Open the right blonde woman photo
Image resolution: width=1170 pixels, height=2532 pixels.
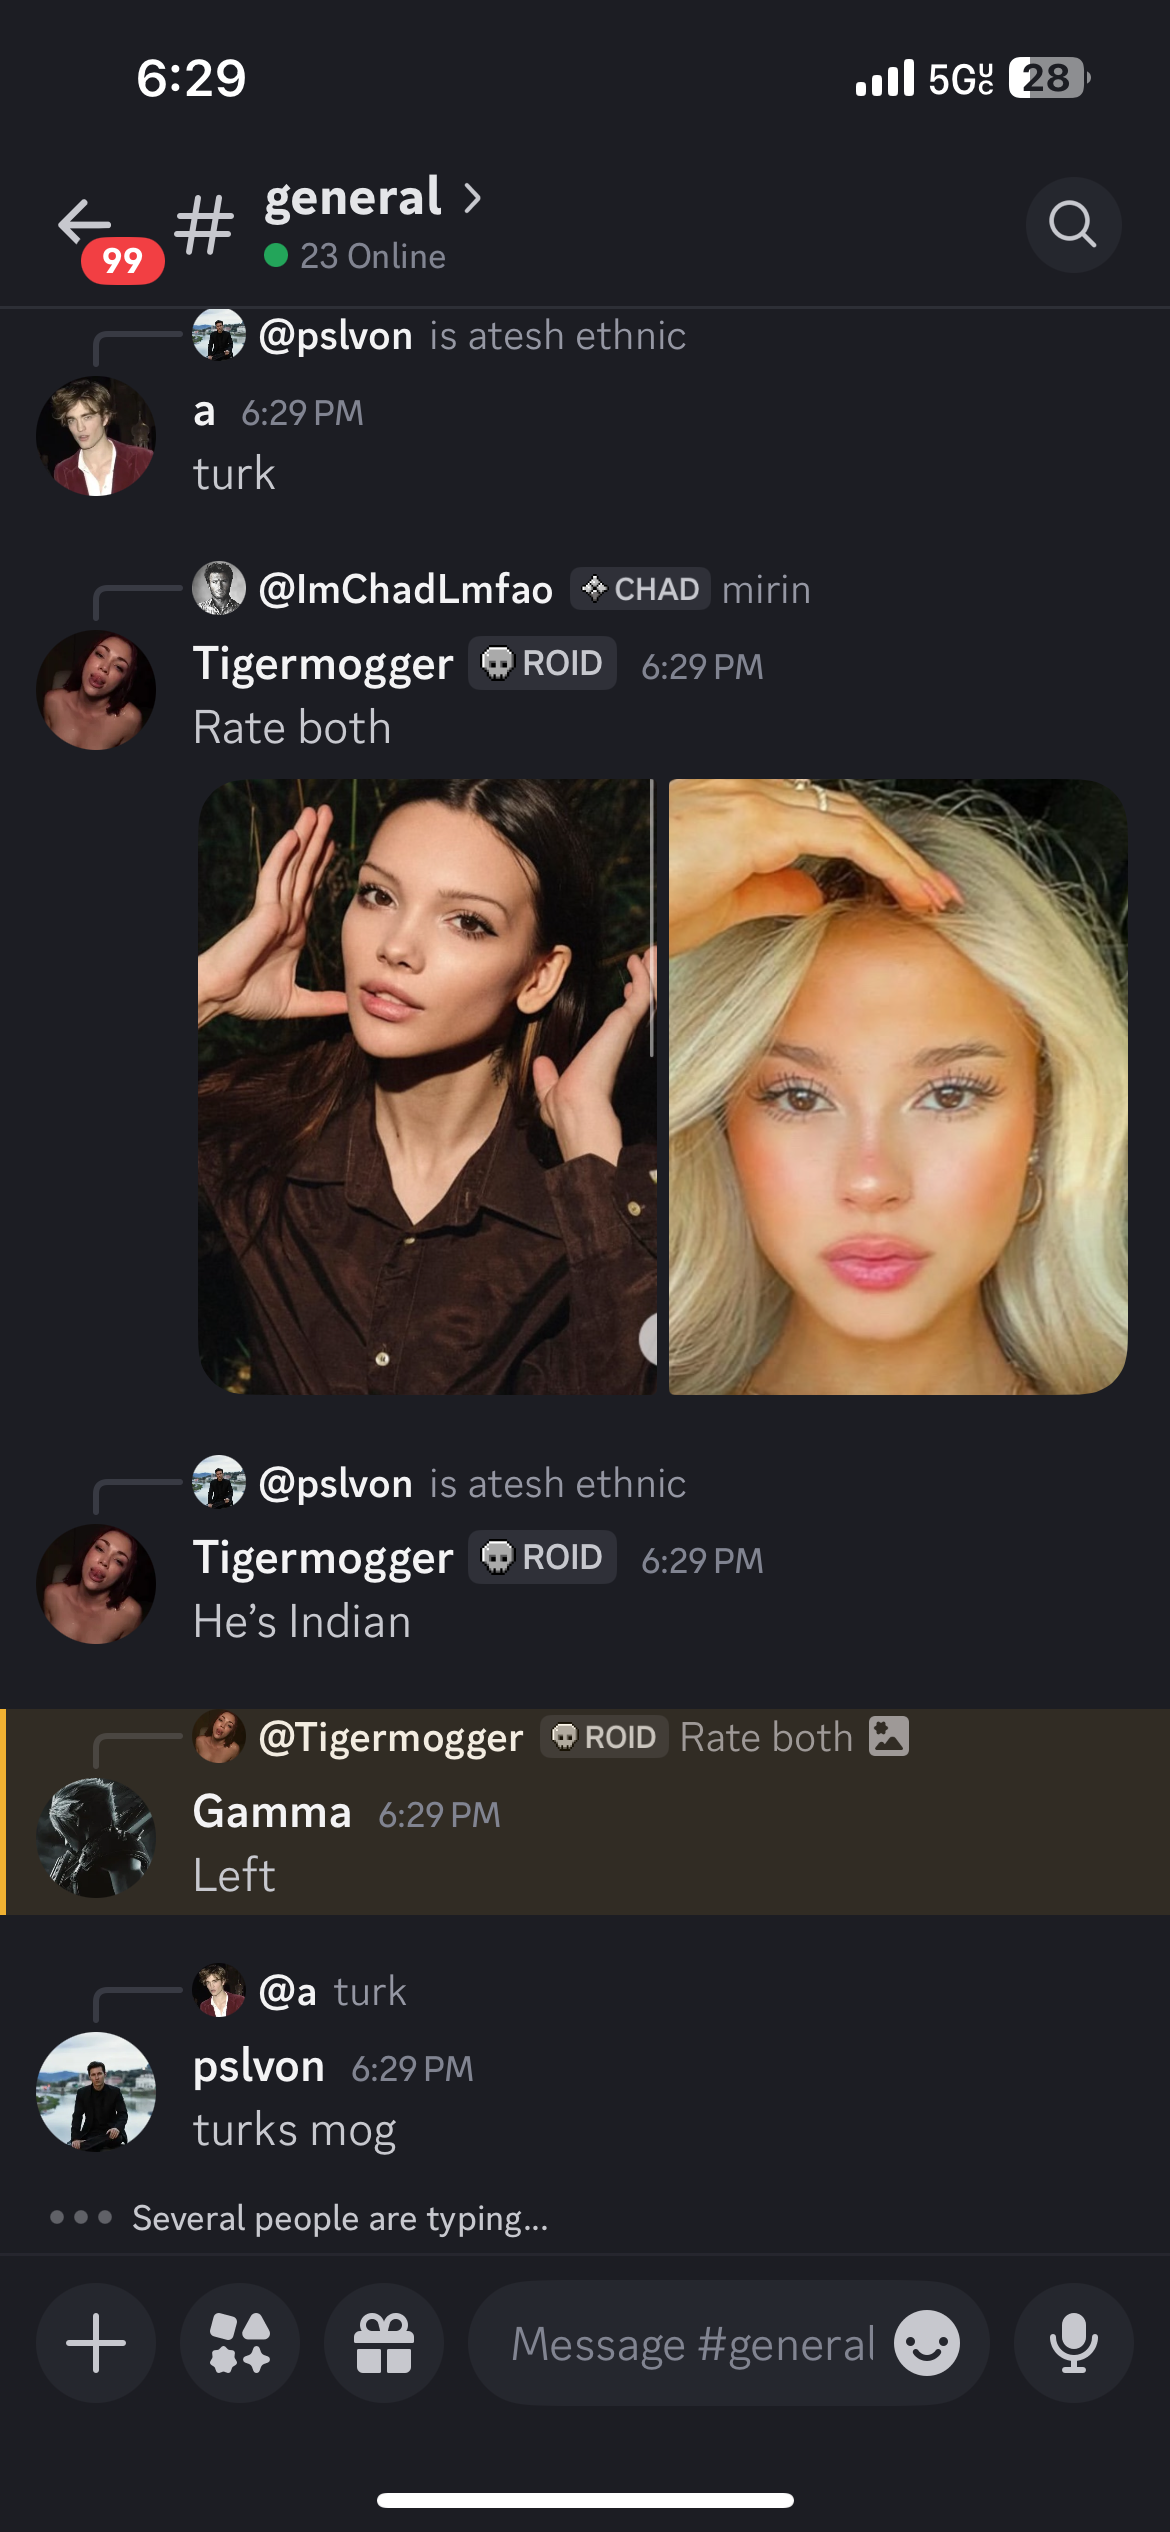coord(898,1087)
